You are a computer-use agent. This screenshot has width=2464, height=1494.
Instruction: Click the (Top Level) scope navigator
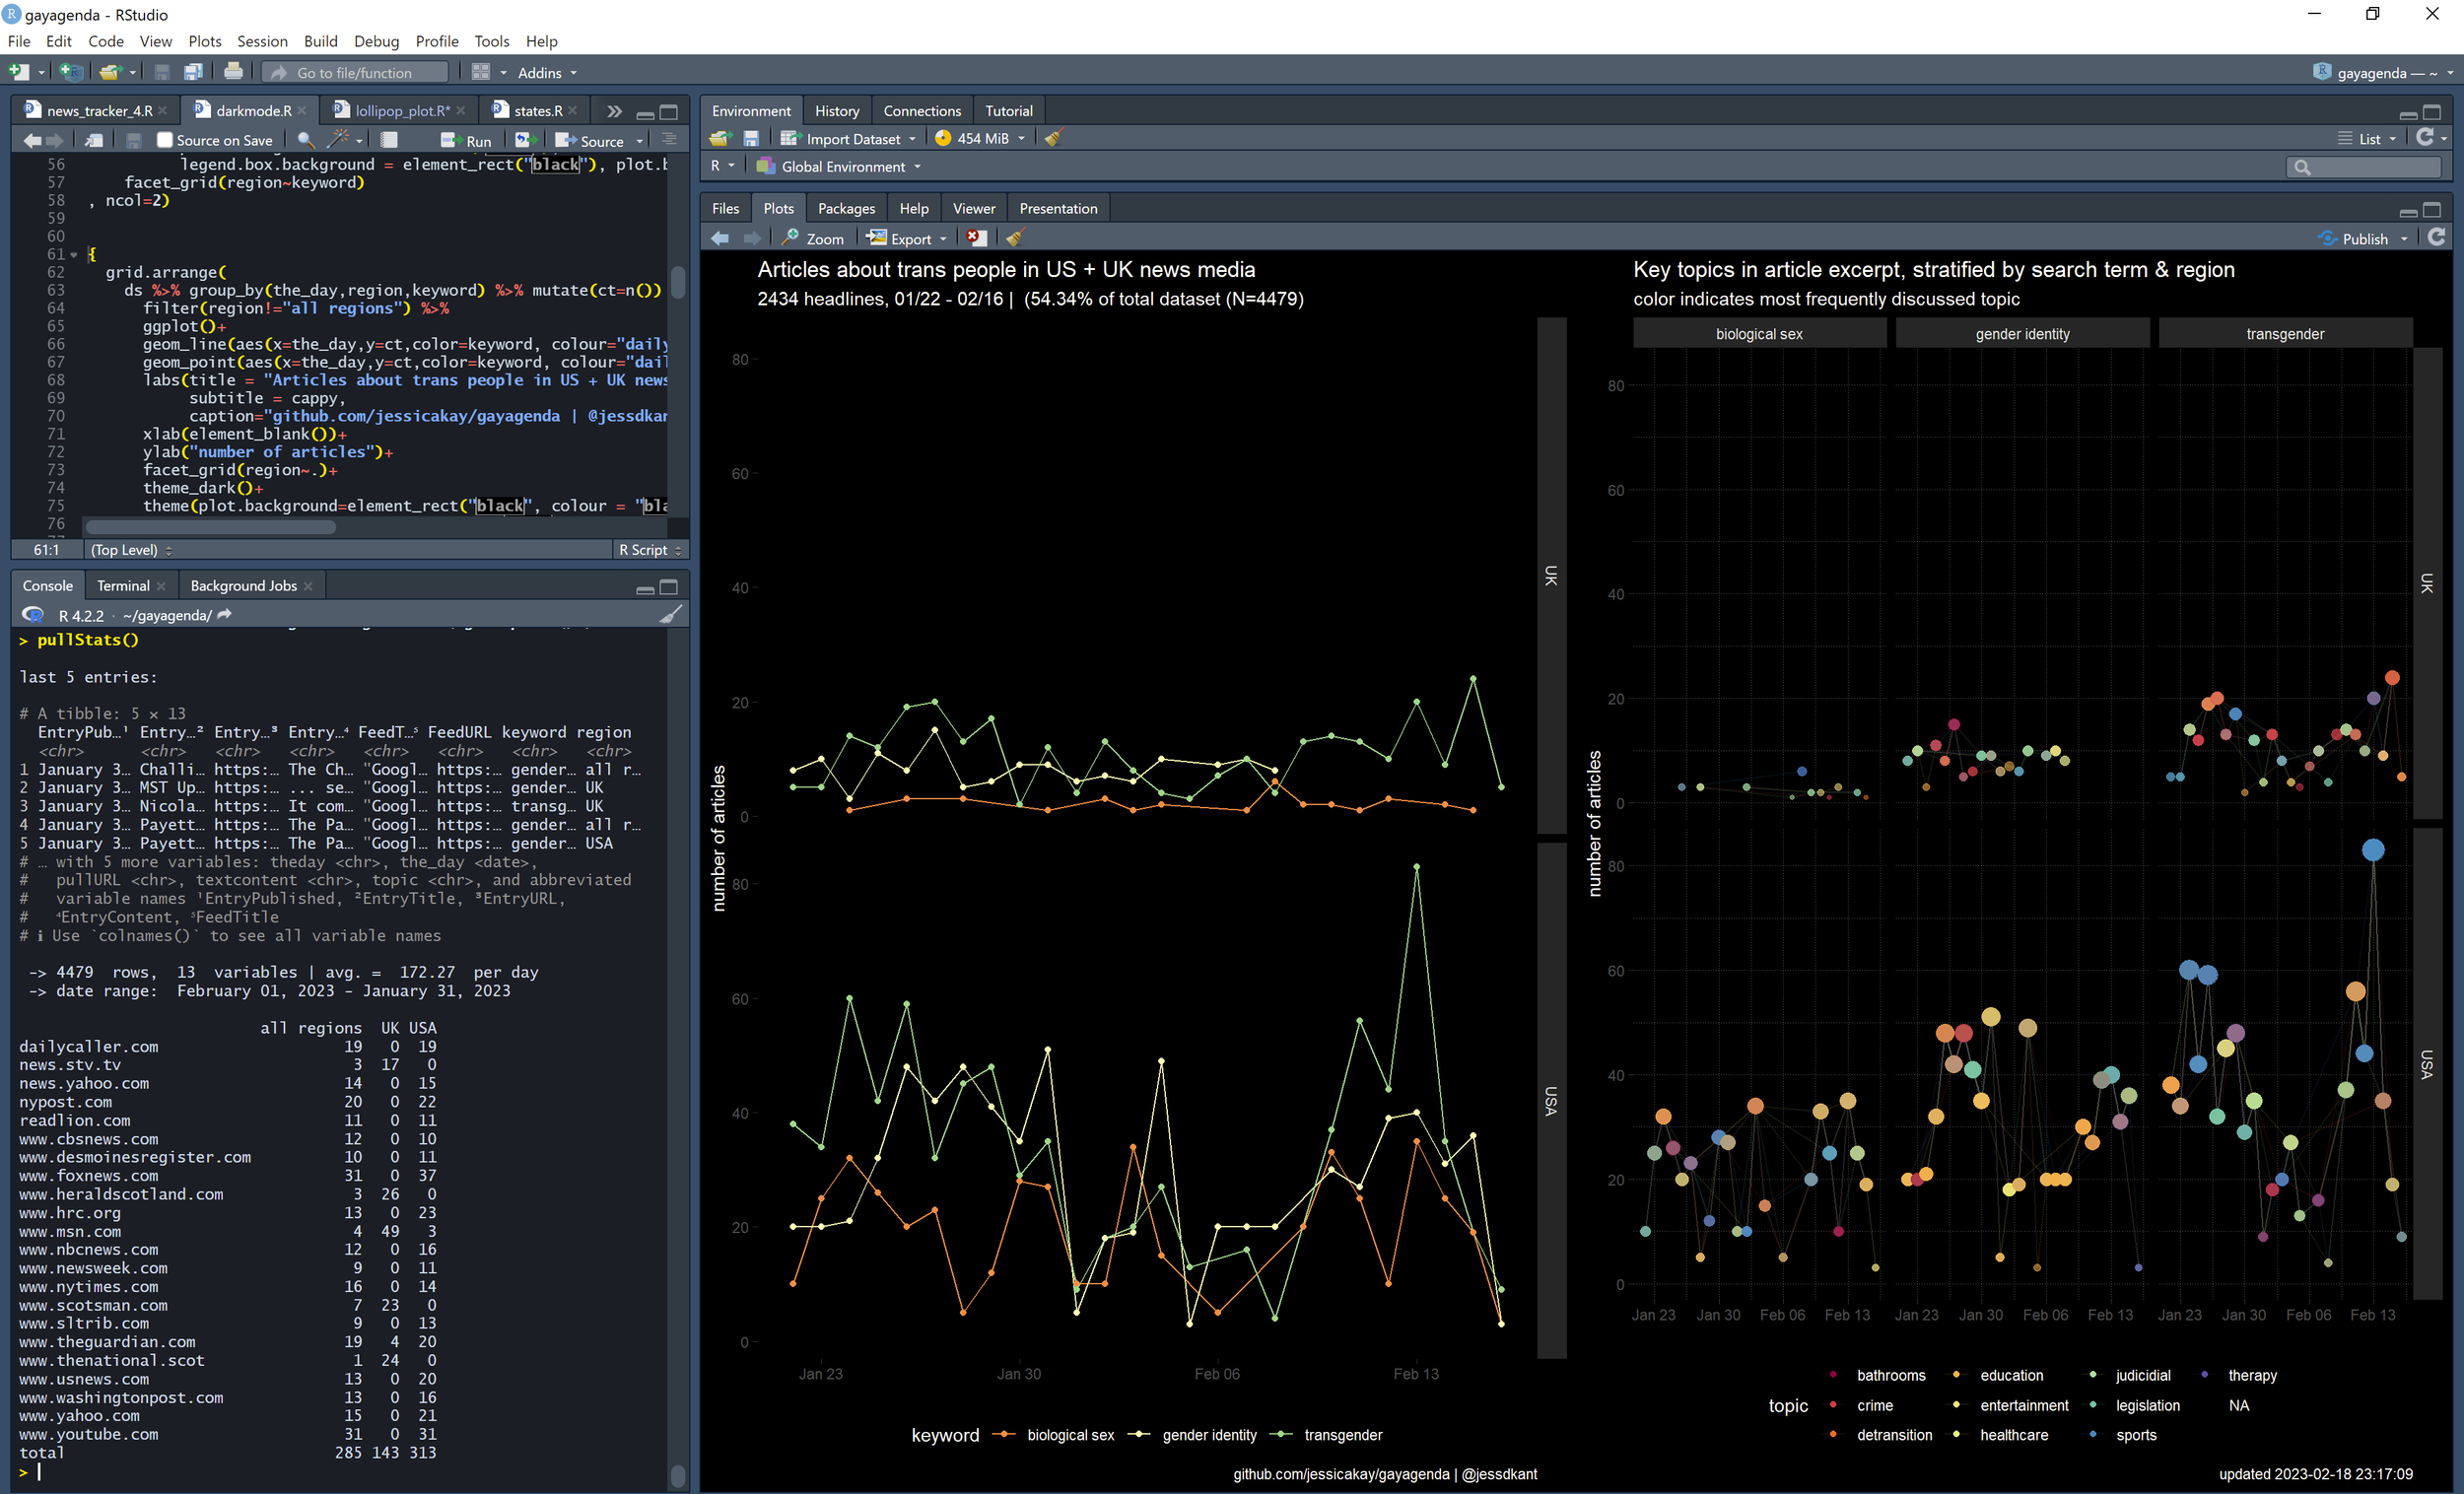tap(130, 550)
